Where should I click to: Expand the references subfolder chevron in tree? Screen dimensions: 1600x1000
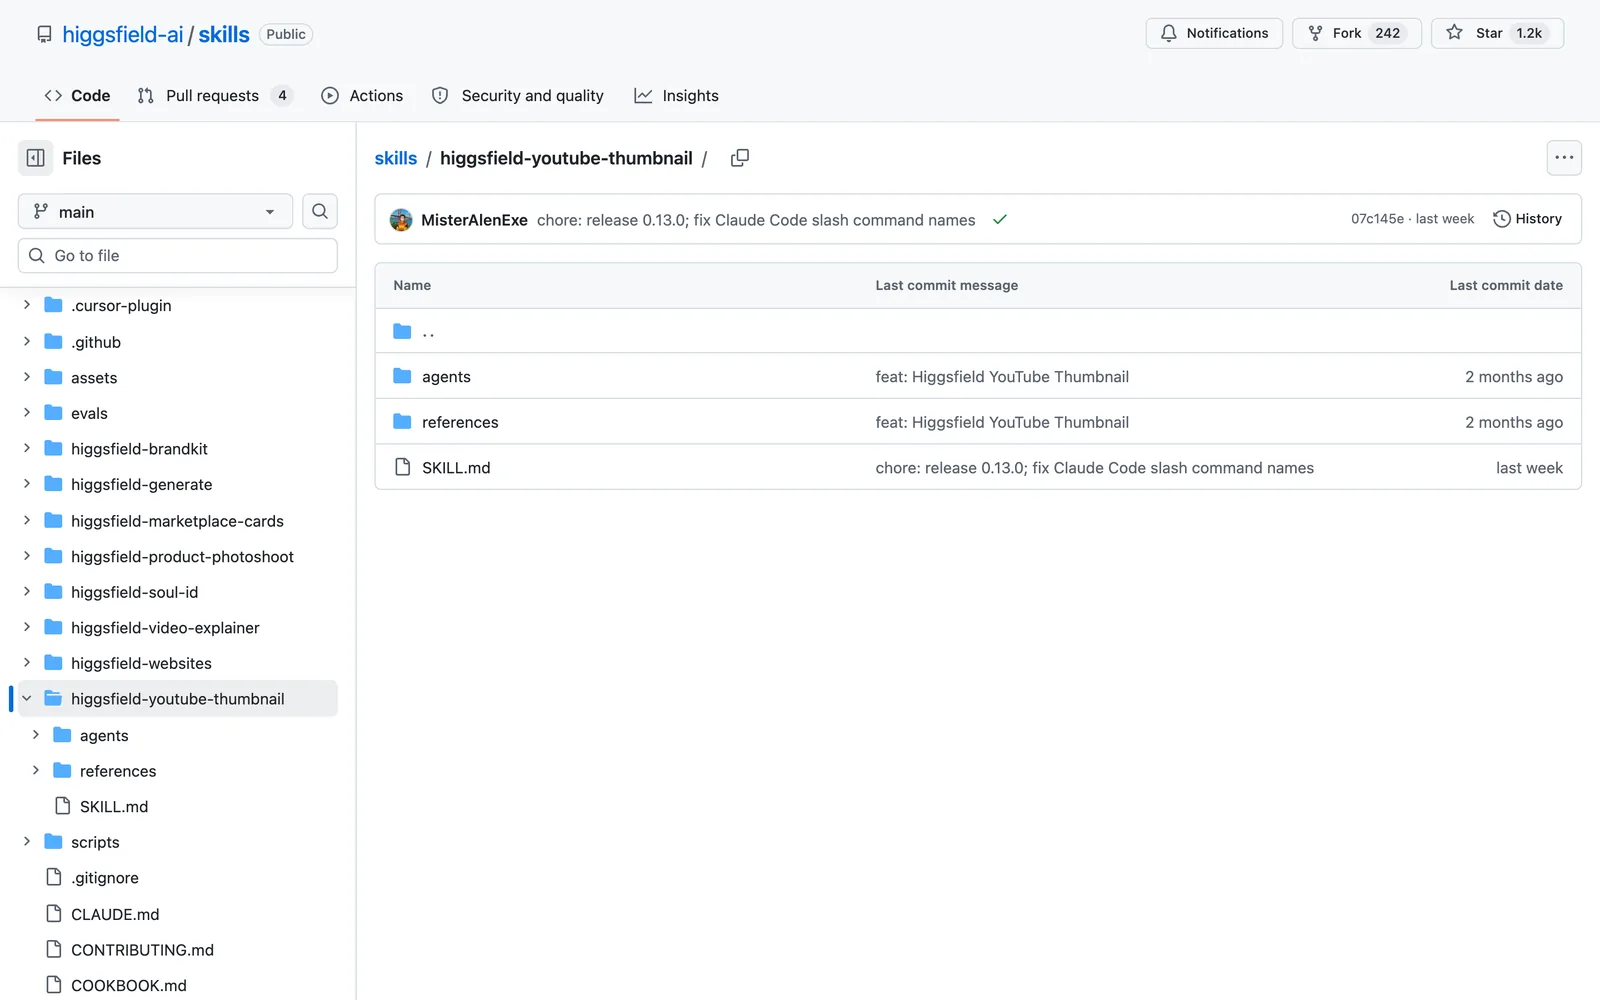tap(36, 770)
